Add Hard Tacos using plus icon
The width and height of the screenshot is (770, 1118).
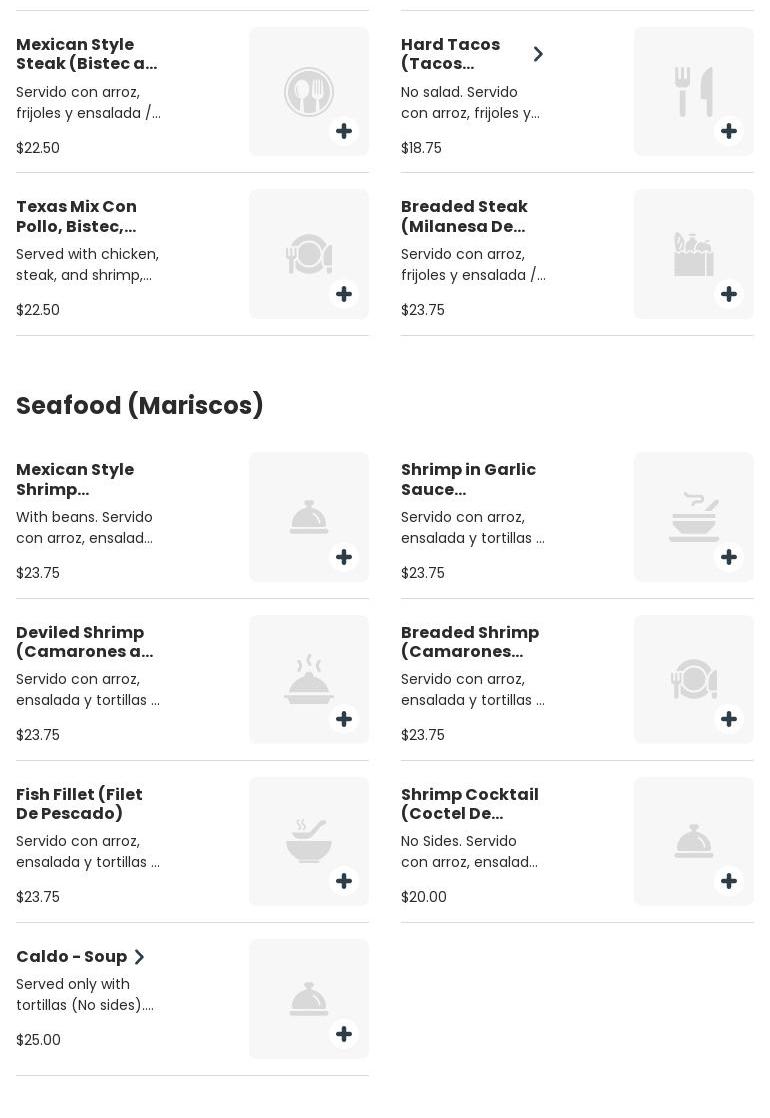coord(729,131)
